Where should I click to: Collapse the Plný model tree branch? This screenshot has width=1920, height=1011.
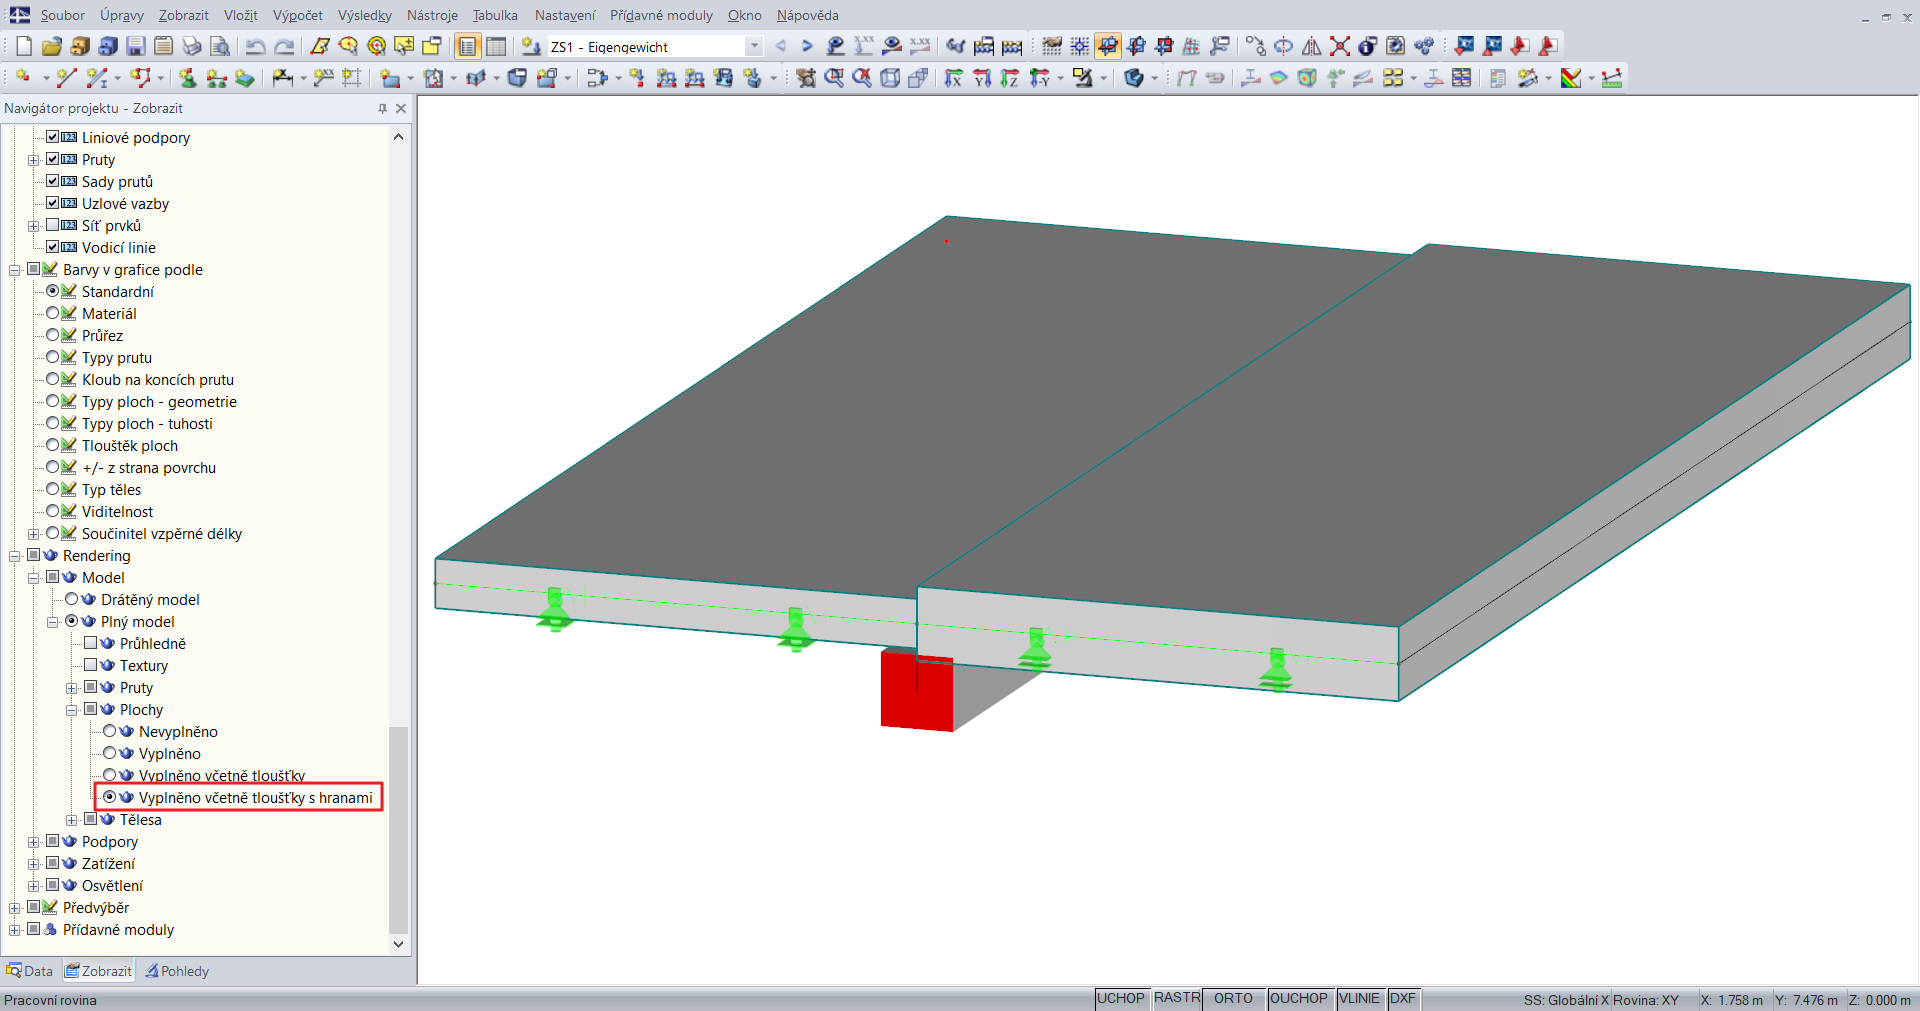[52, 621]
